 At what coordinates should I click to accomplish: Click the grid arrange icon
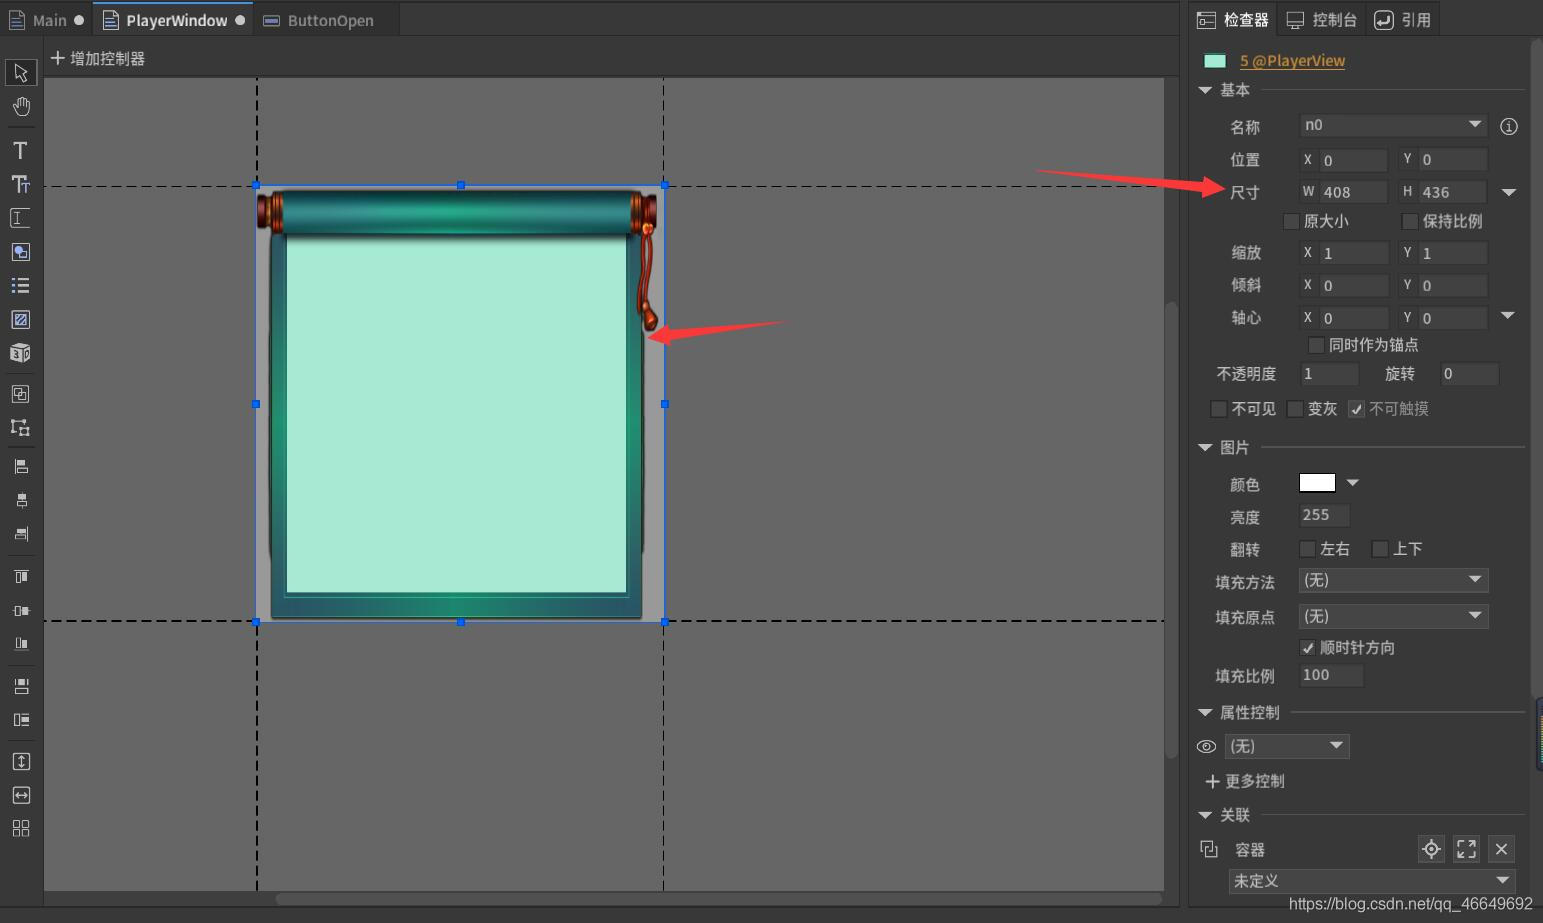[x=21, y=828]
